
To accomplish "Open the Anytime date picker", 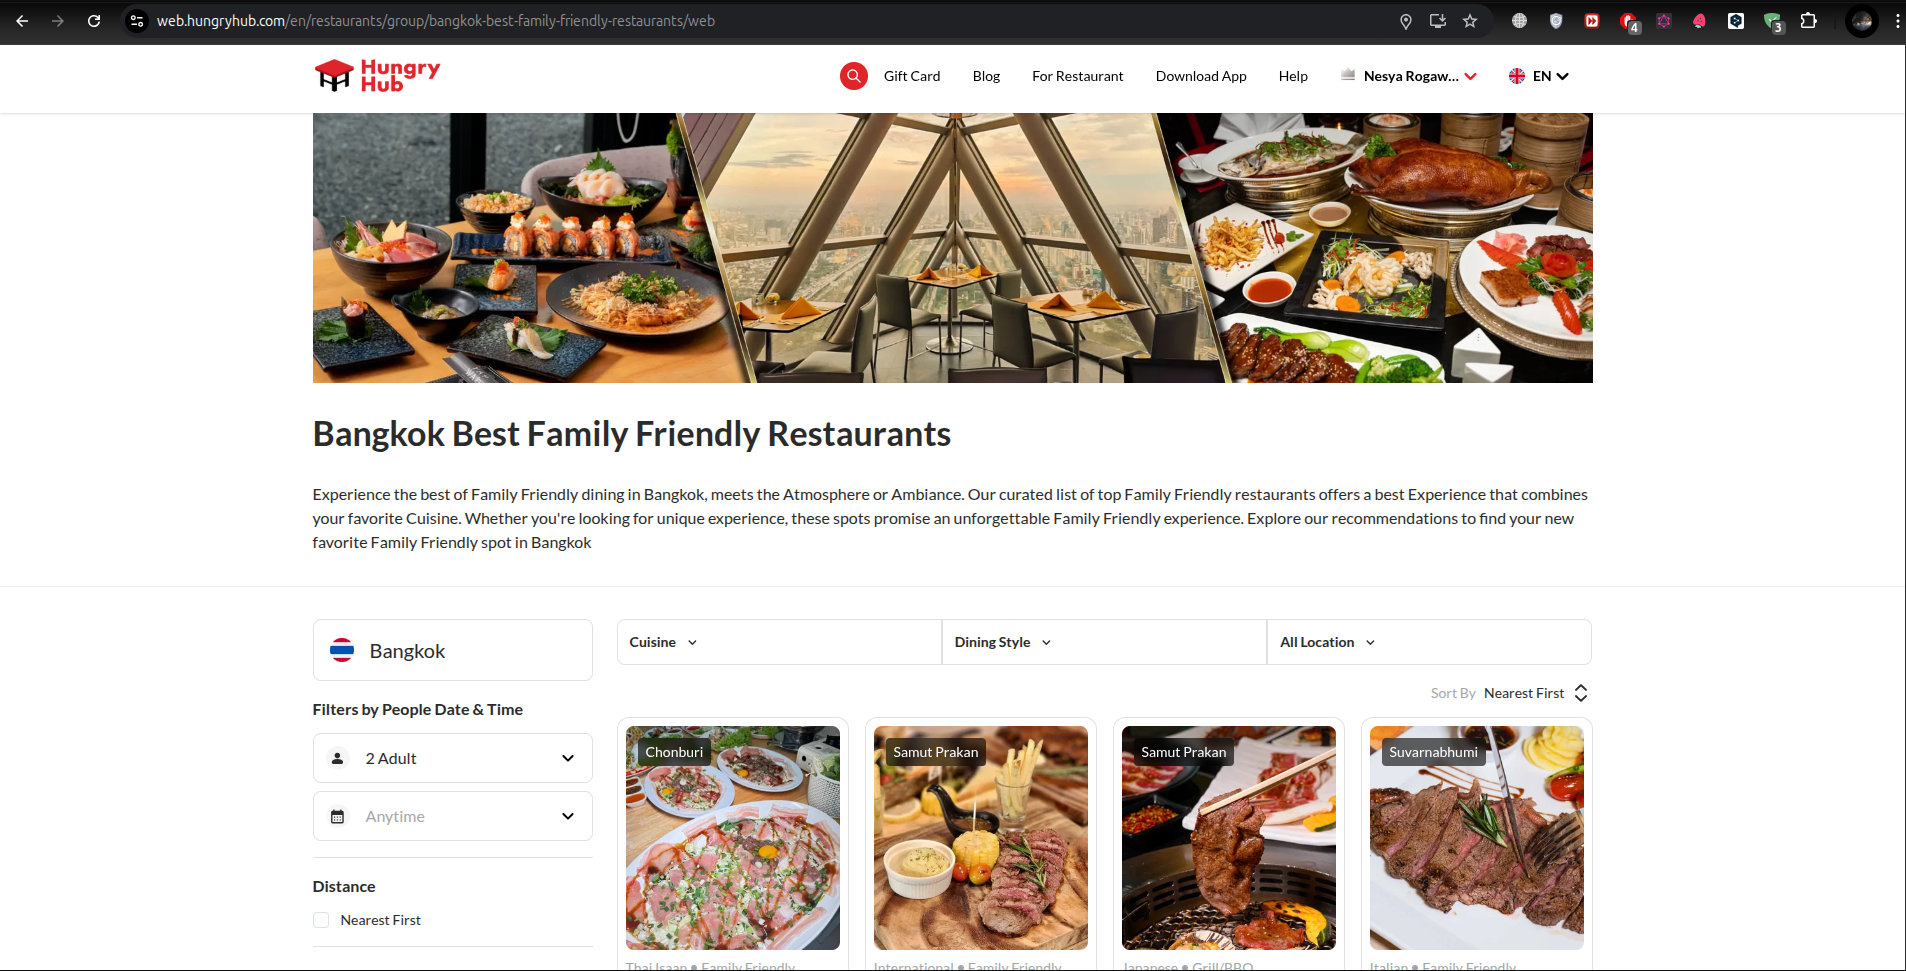I will tap(452, 816).
